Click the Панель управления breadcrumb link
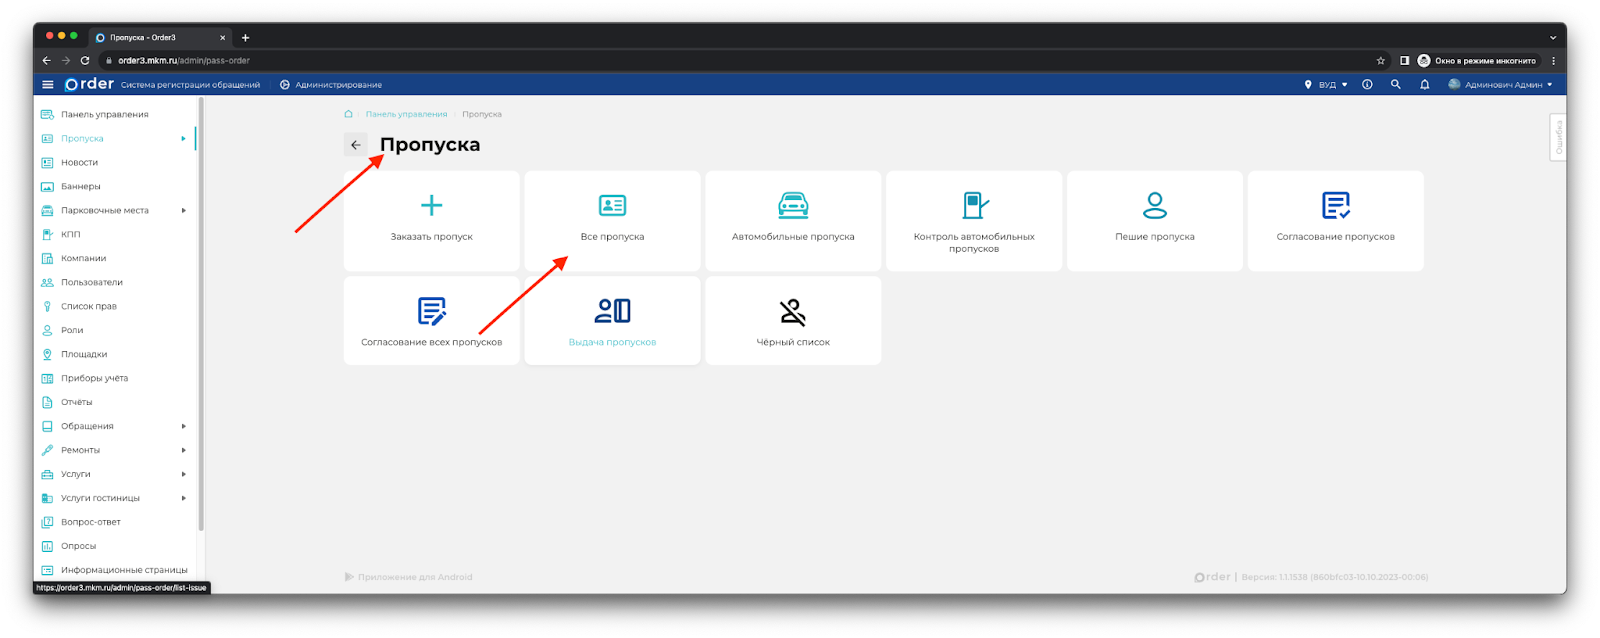The width and height of the screenshot is (1600, 638). point(406,115)
